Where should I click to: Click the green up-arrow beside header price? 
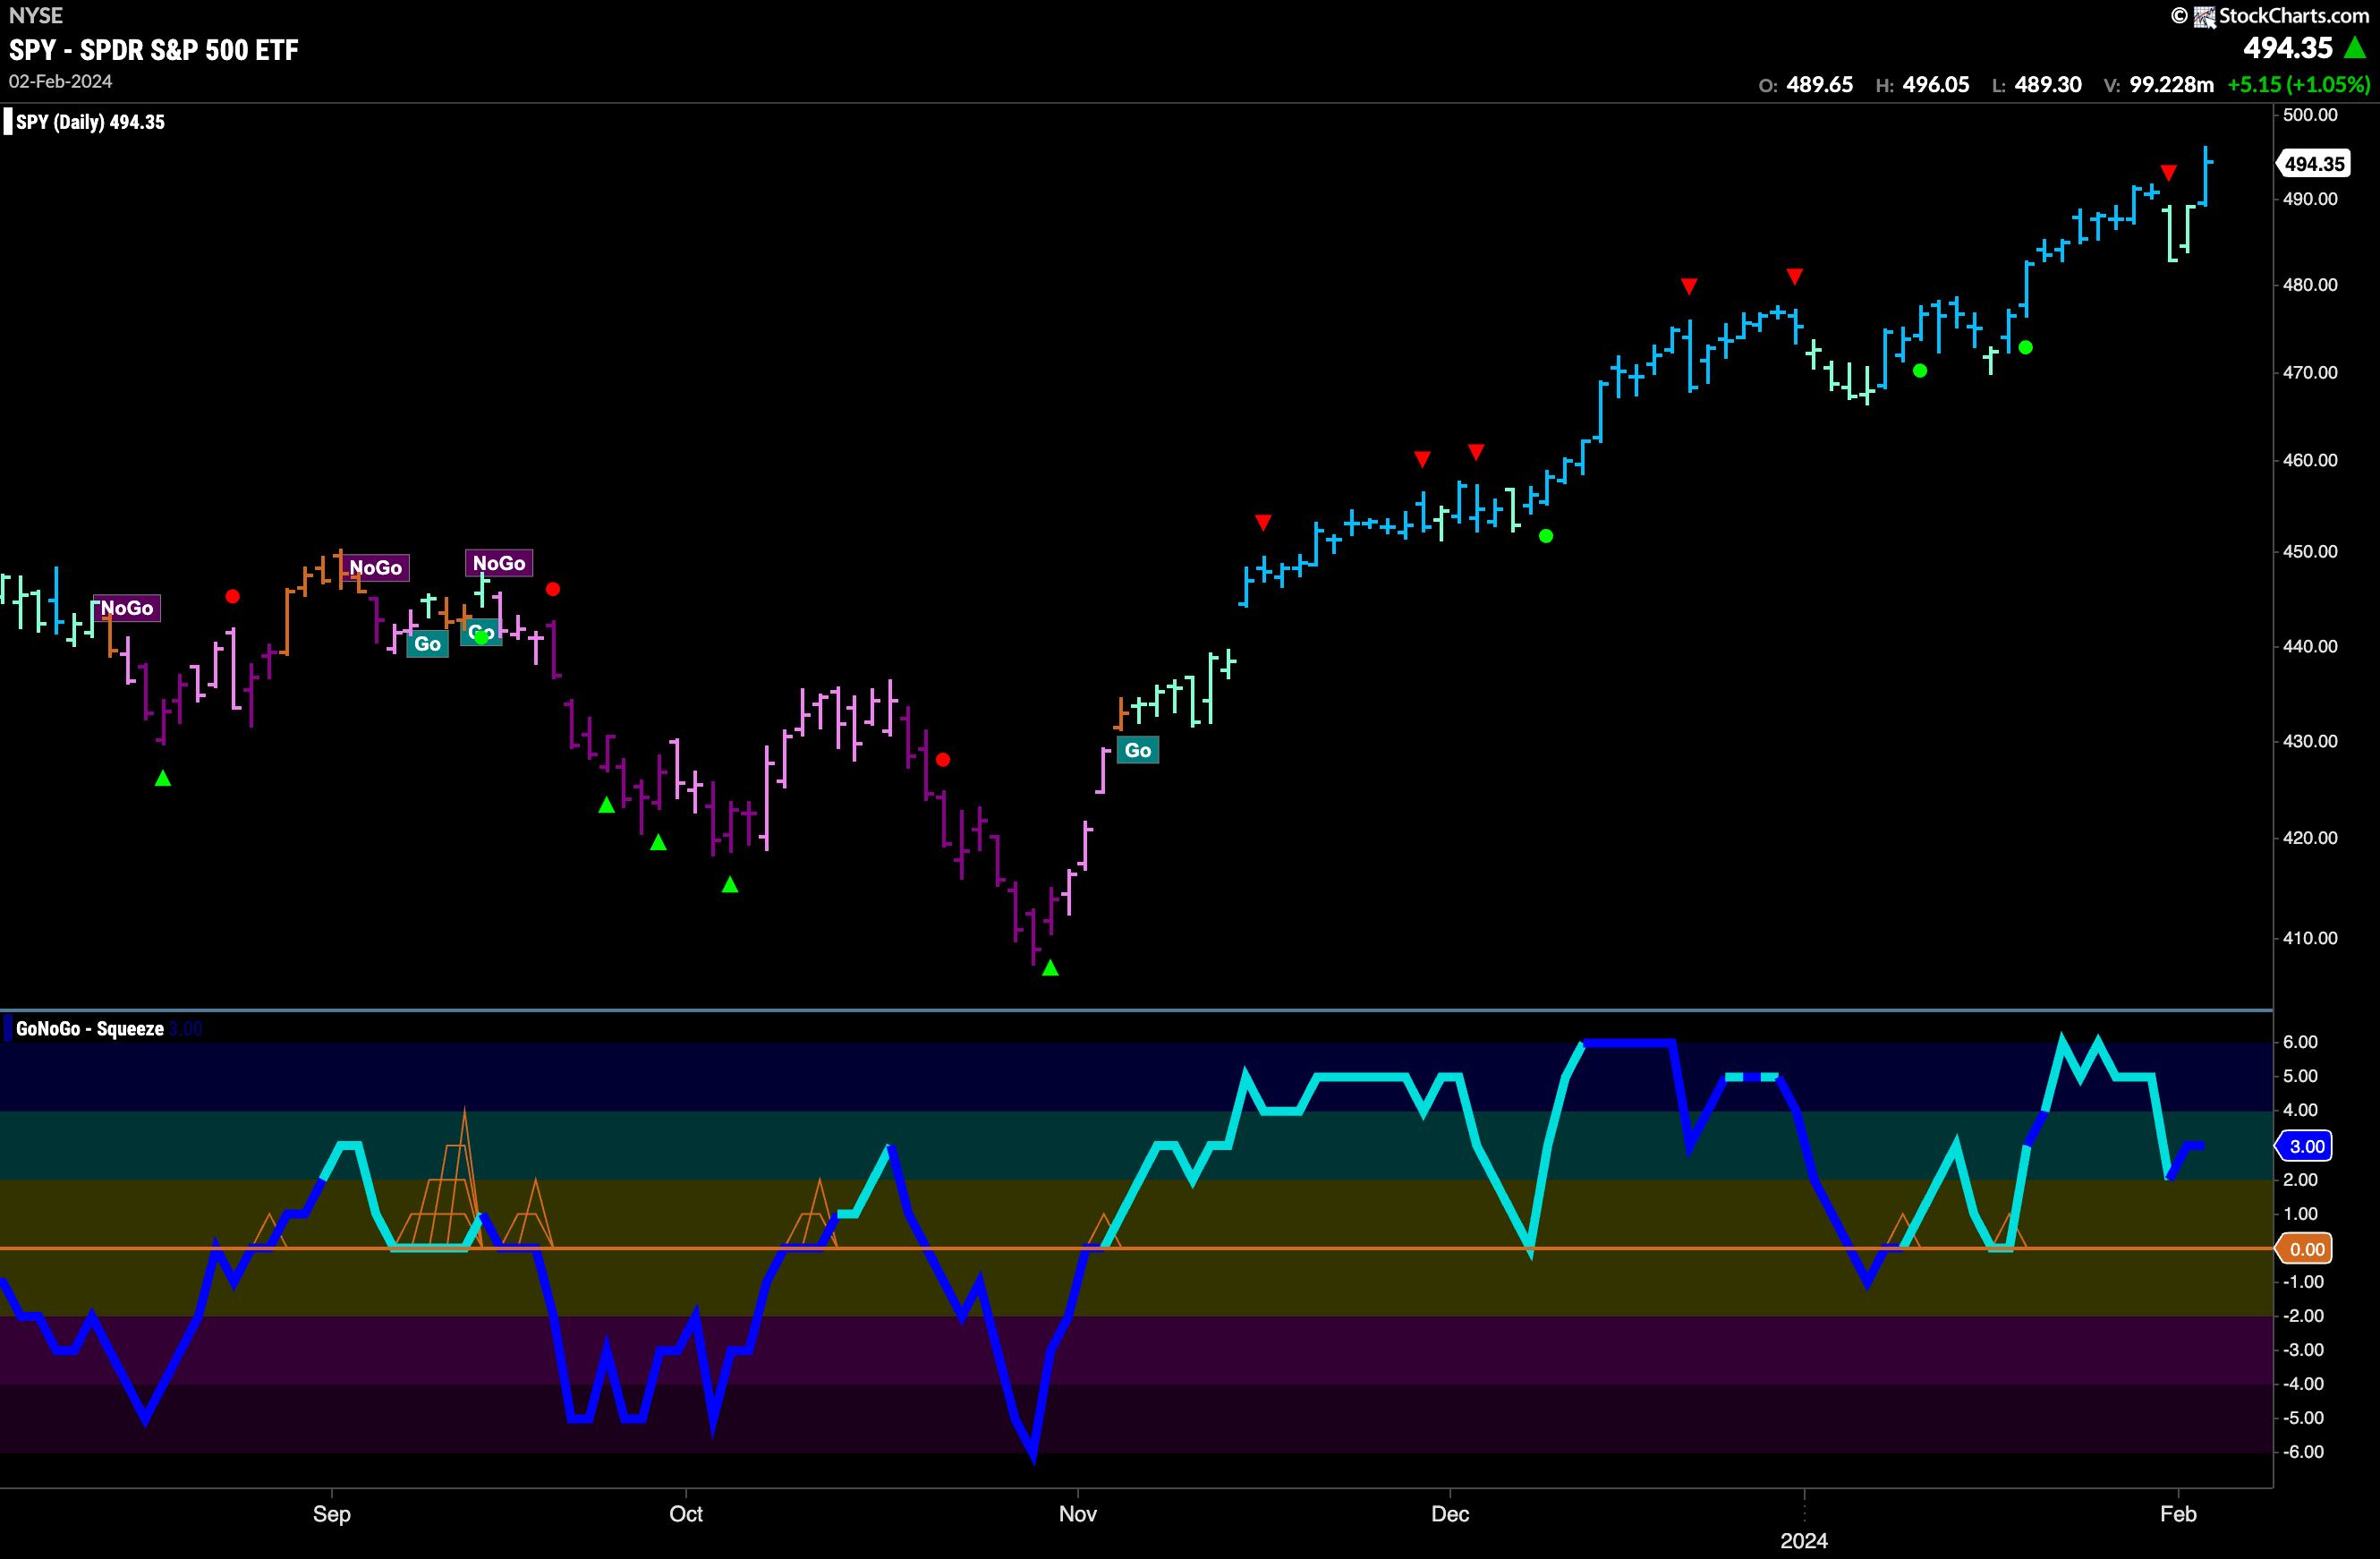(x=2356, y=48)
